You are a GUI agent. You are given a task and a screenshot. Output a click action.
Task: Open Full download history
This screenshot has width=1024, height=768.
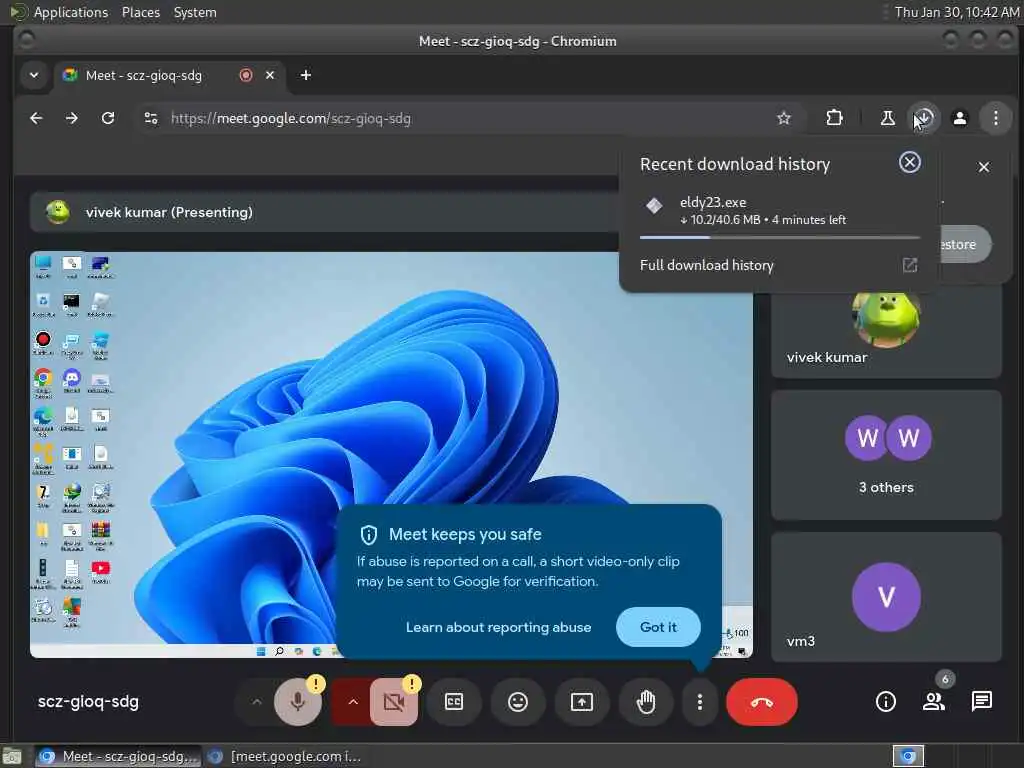(779, 265)
